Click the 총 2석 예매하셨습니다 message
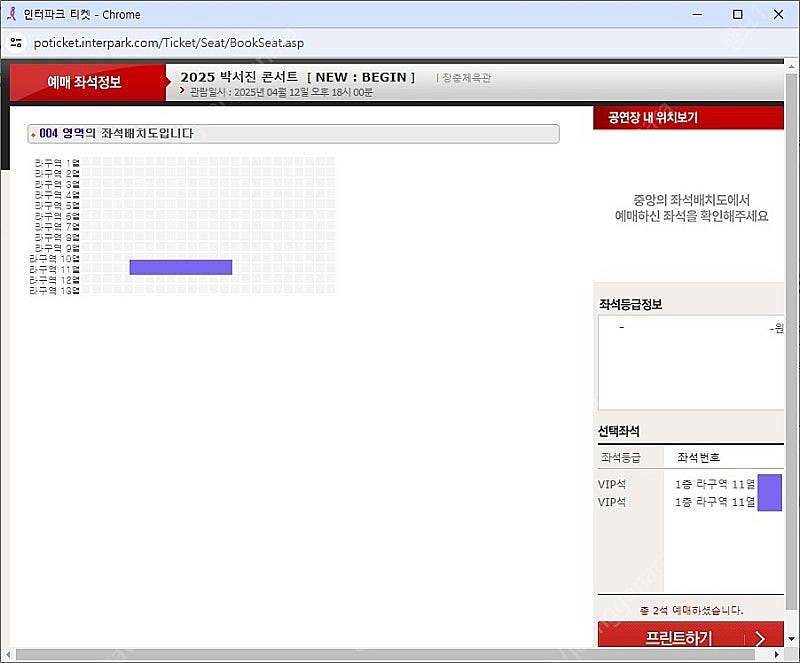800x663 pixels. 691,610
